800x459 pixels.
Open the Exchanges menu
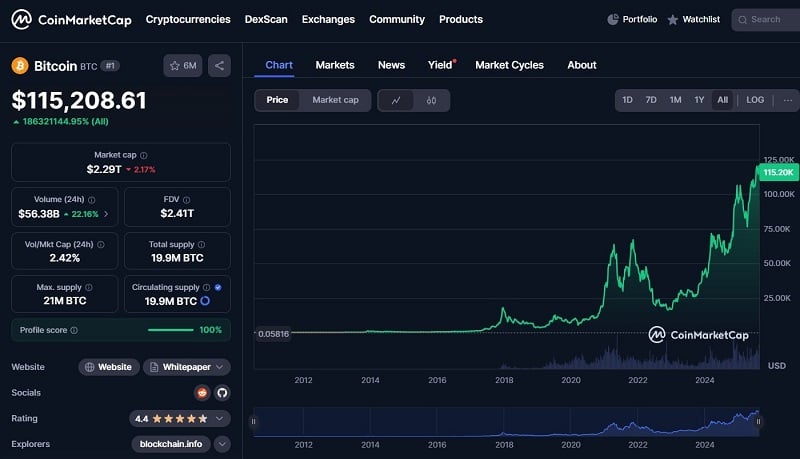click(x=328, y=19)
